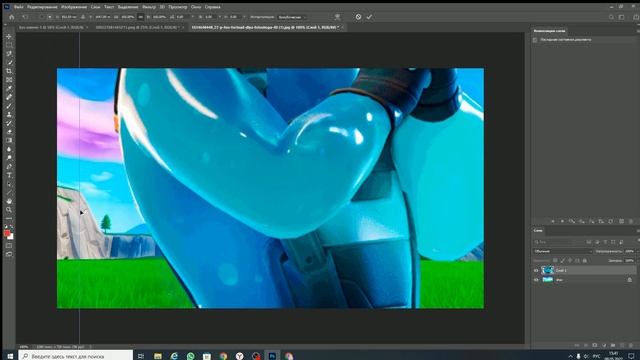Image resolution: width=640 pixels, height=360 pixels.
Task: Open File Explorer from the taskbar
Action: (x=158, y=356)
